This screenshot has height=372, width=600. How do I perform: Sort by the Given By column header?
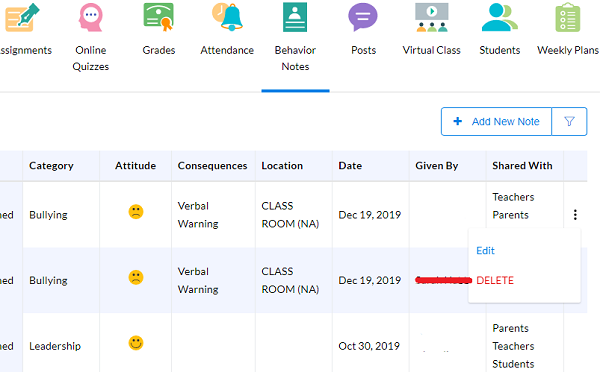[x=437, y=166]
